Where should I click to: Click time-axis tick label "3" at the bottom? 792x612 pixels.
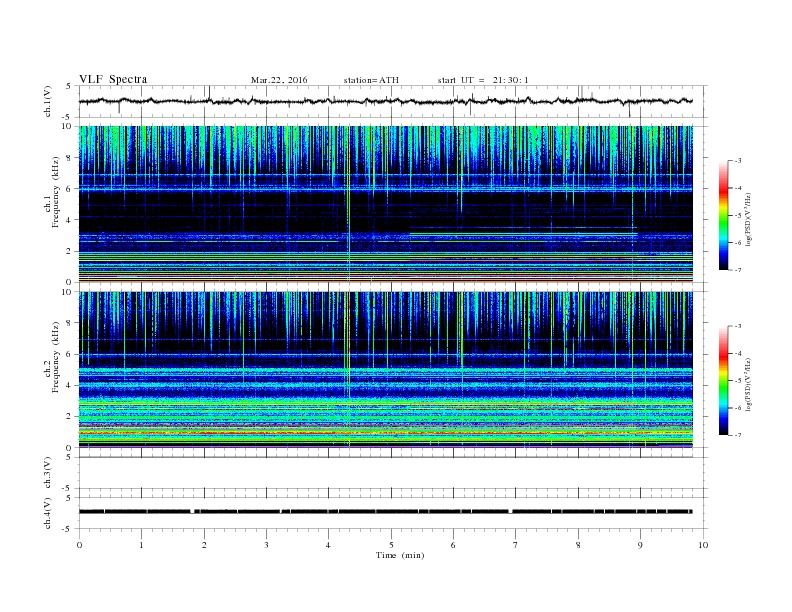point(266,545)
